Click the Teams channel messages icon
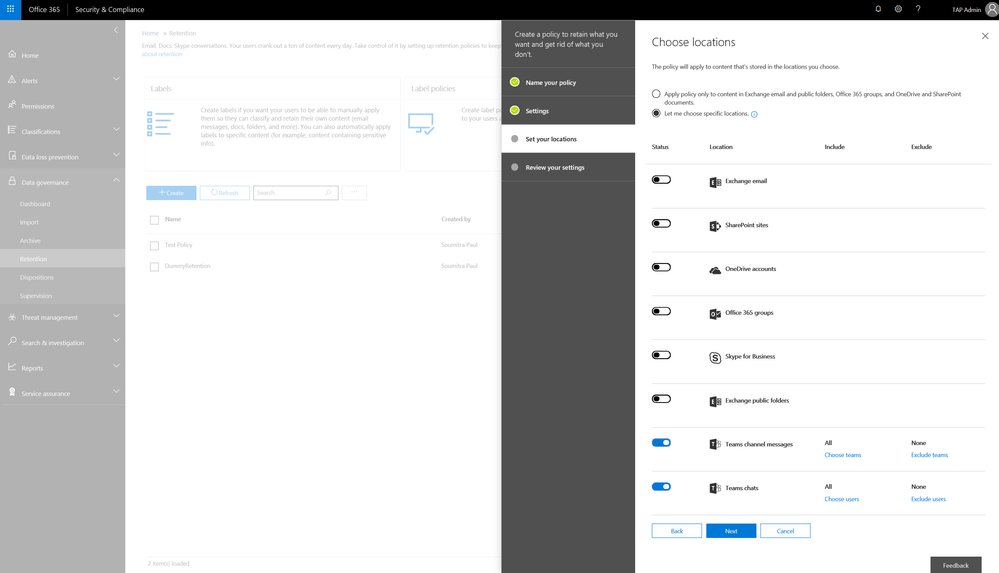Image resolution: width=999 pixels, height=573 pixels. (715, 444)
